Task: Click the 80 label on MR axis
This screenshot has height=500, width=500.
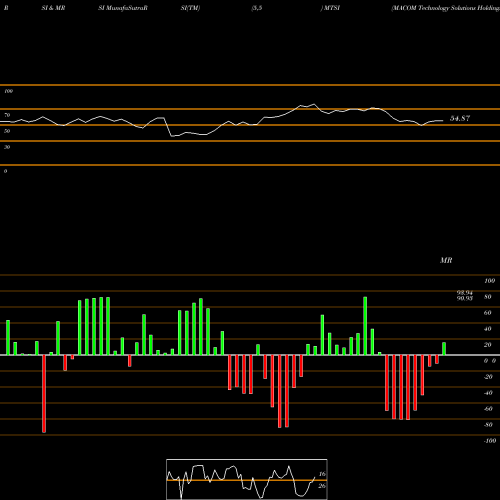Action: tap(487, 297)
